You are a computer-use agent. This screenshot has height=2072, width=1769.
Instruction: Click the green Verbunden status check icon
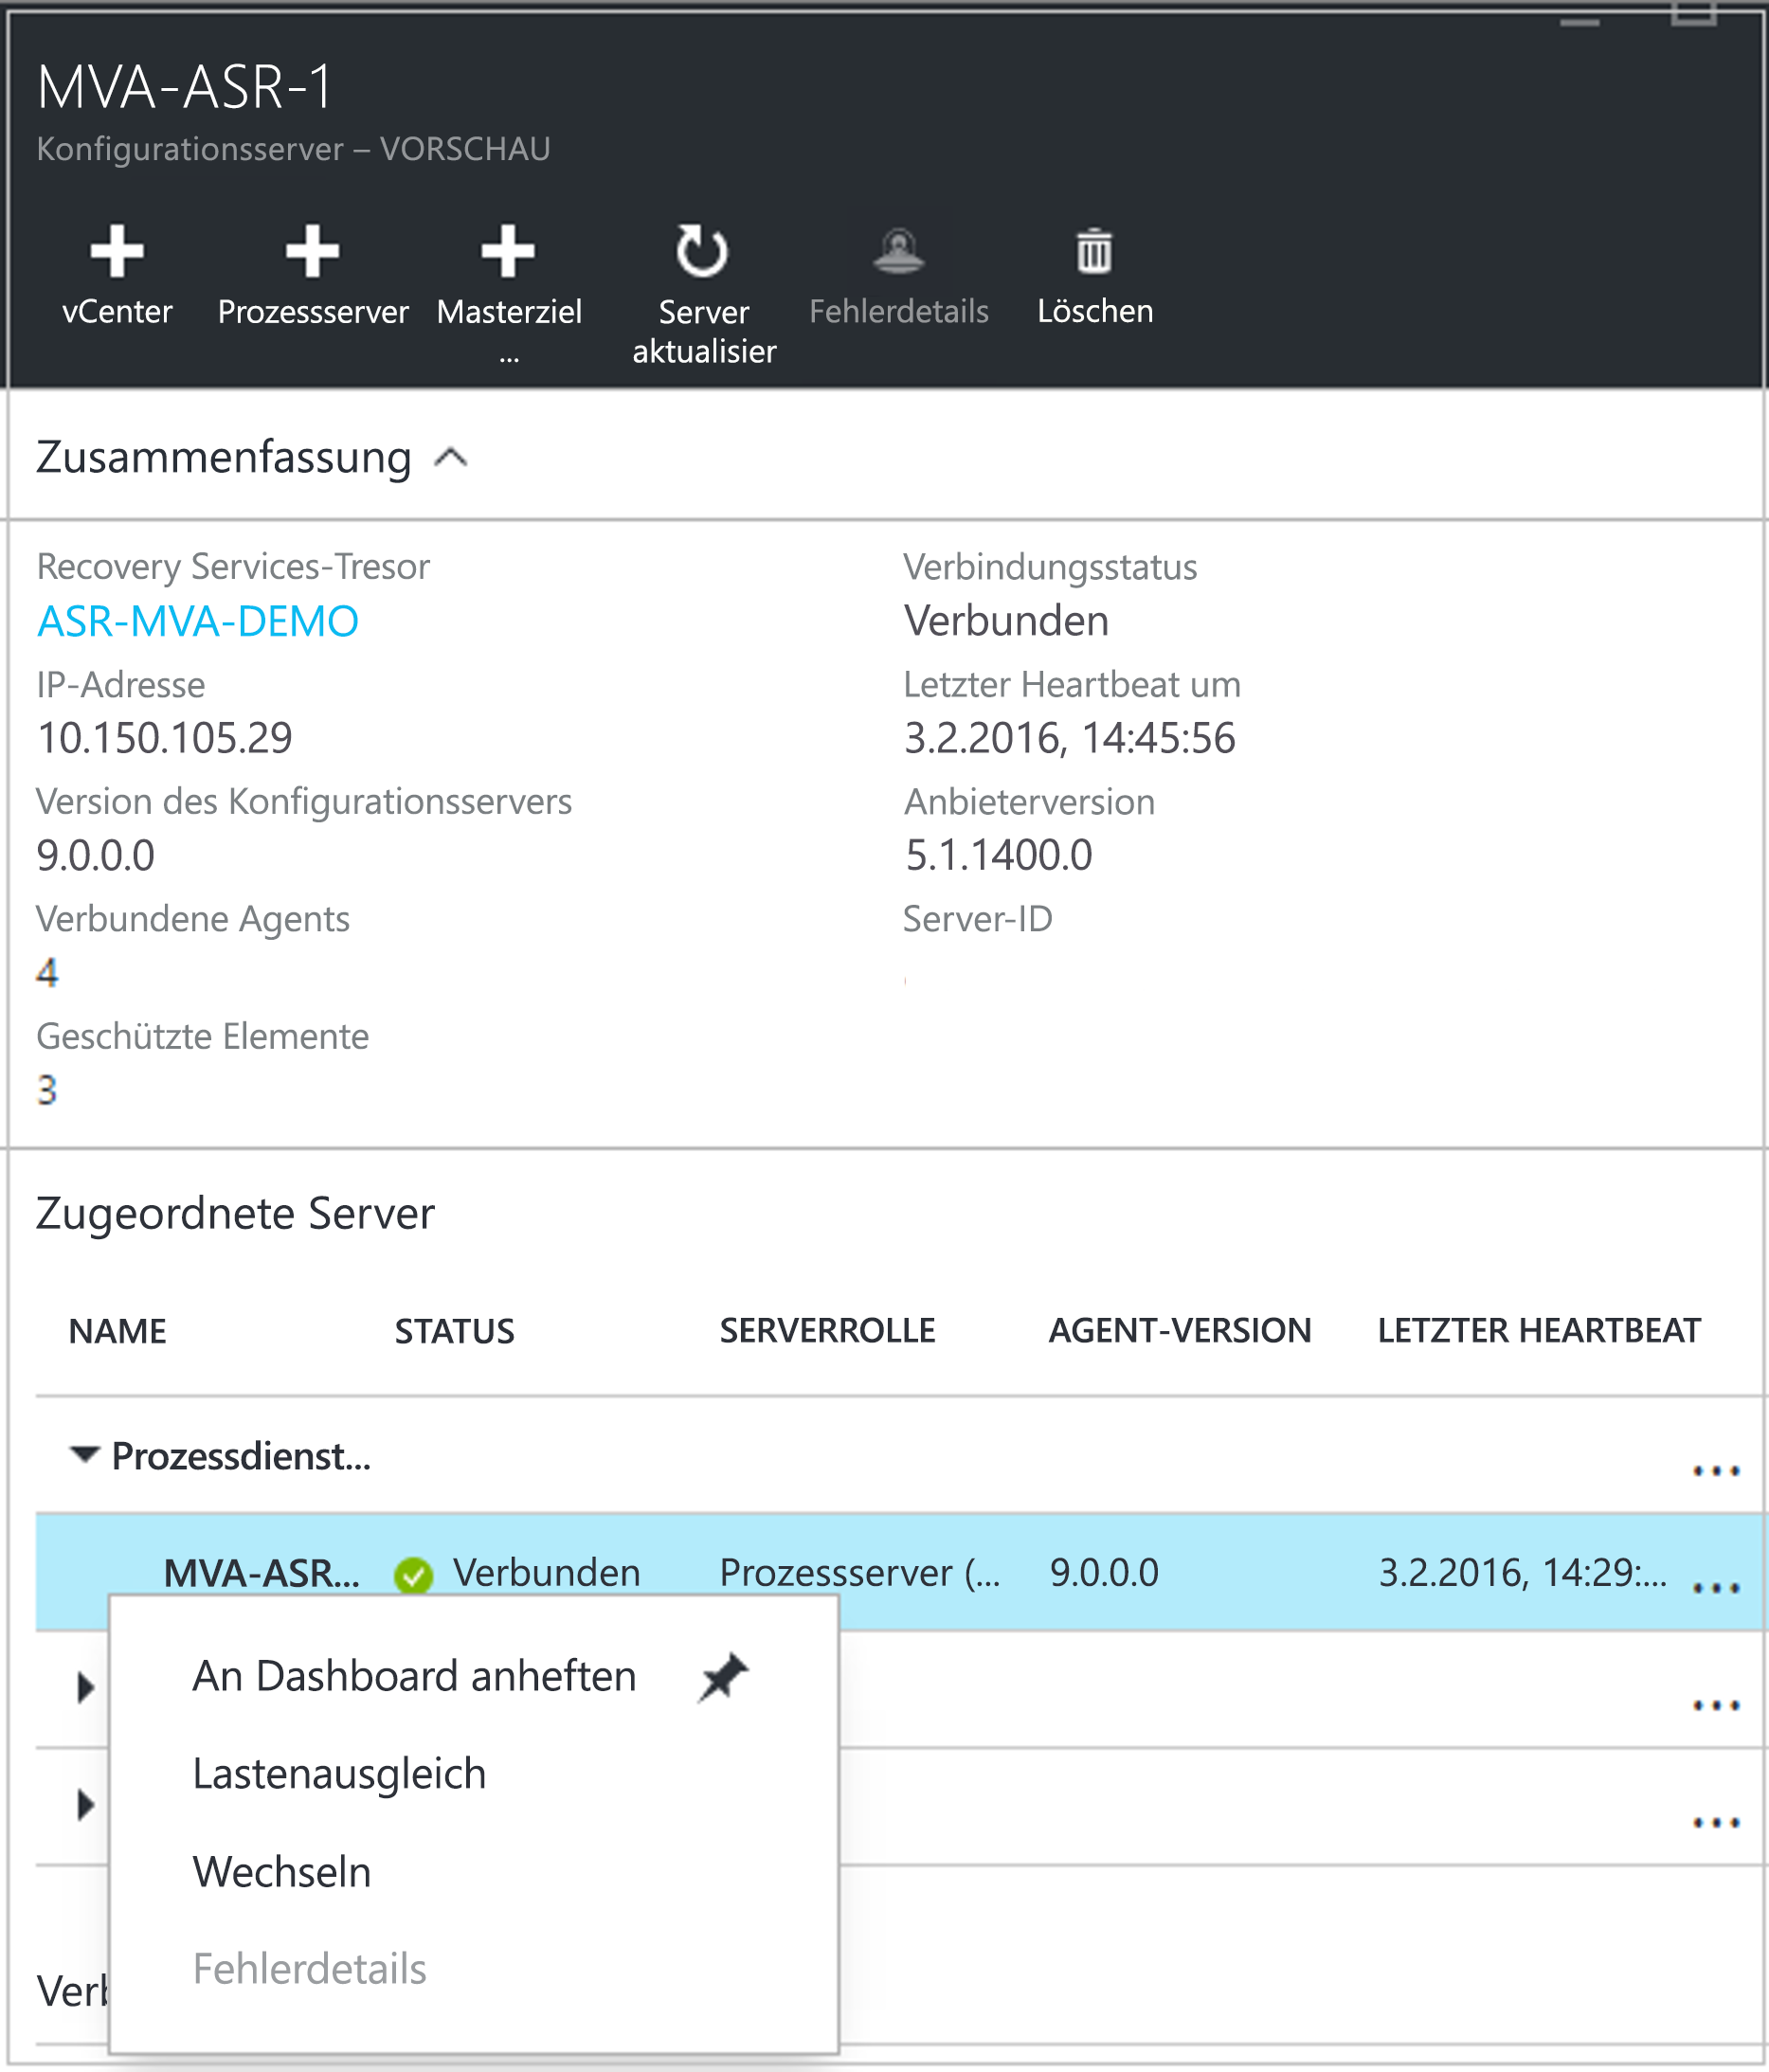413,1575
